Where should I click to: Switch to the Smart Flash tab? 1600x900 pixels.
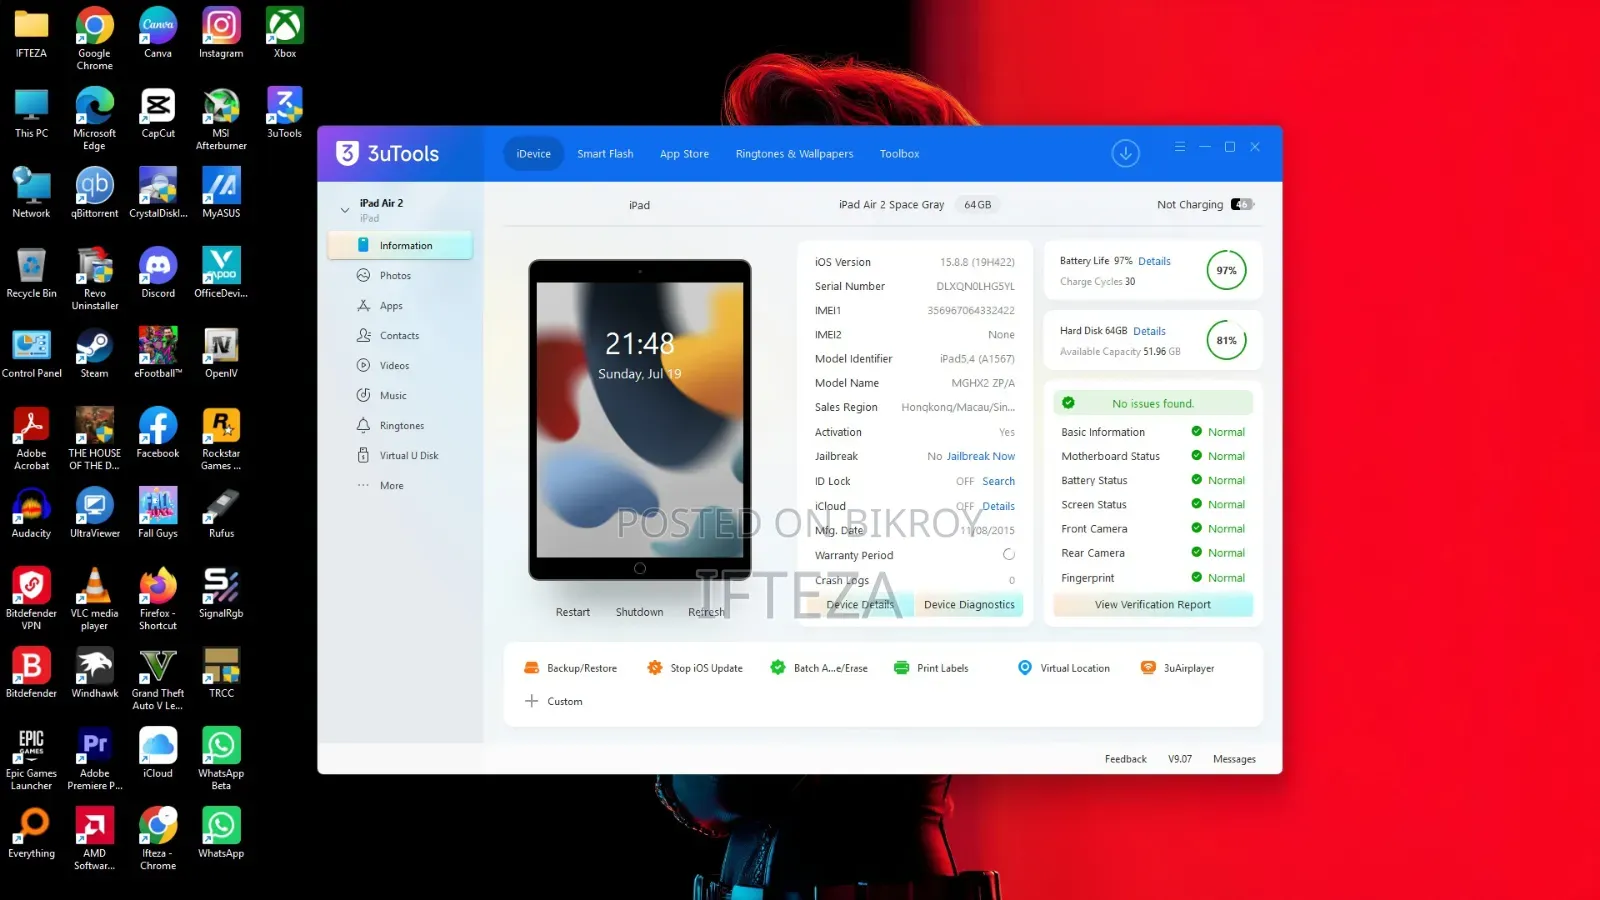click(x=605, y=154)
